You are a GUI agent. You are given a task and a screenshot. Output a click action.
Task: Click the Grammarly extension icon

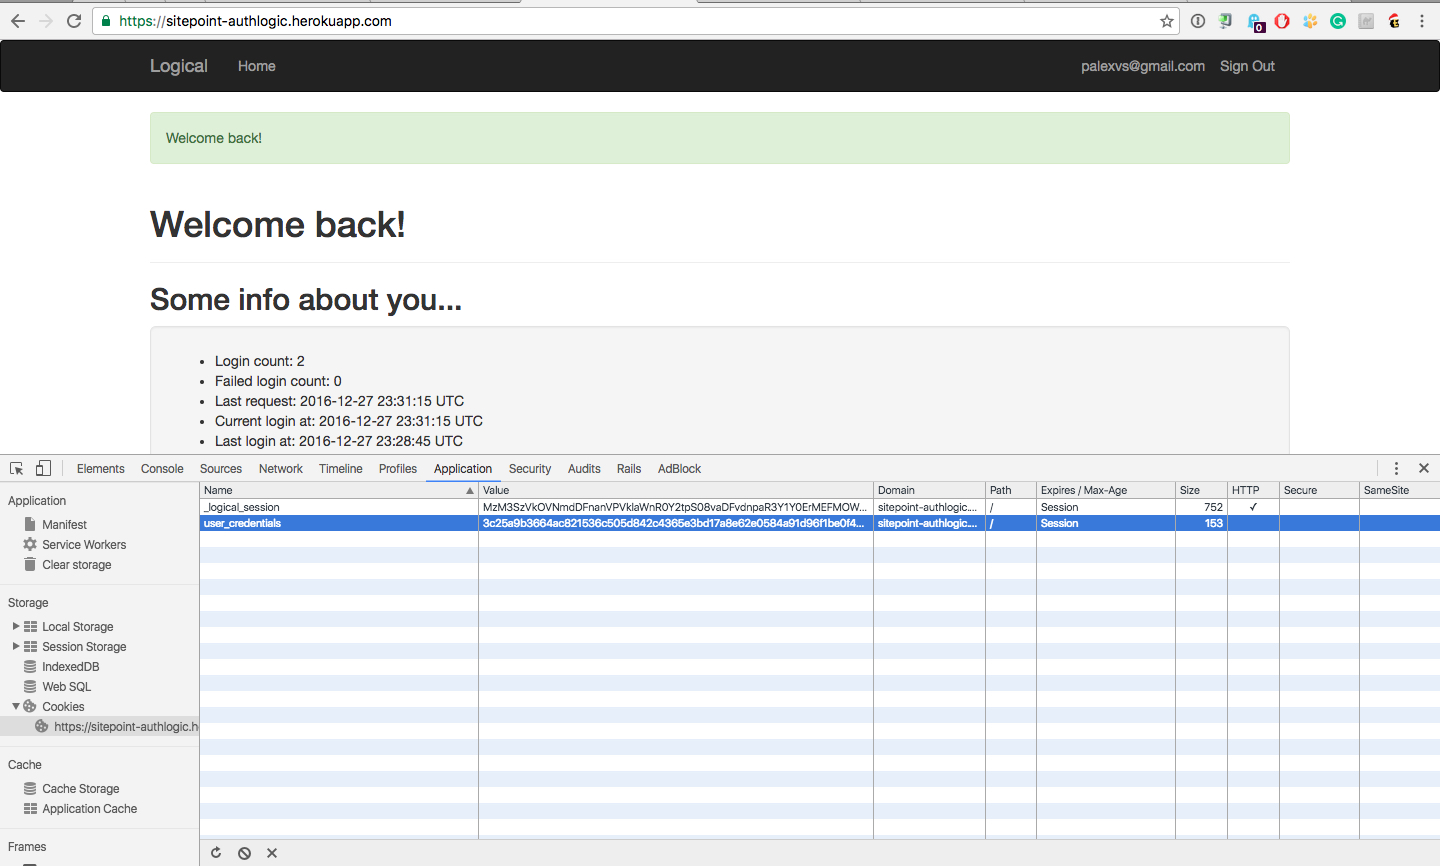1337,21
